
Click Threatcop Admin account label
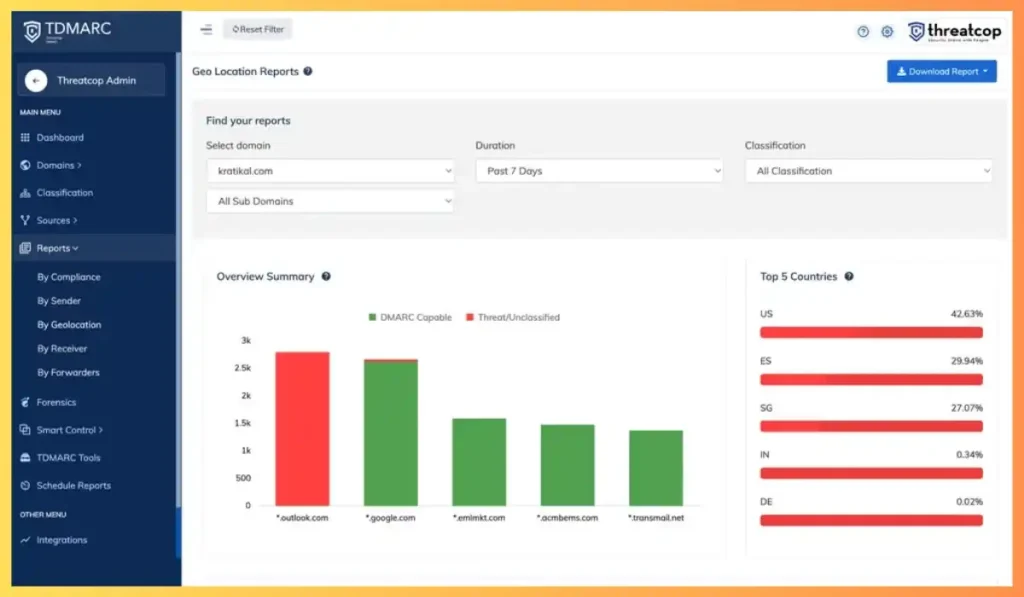point(97,80)
